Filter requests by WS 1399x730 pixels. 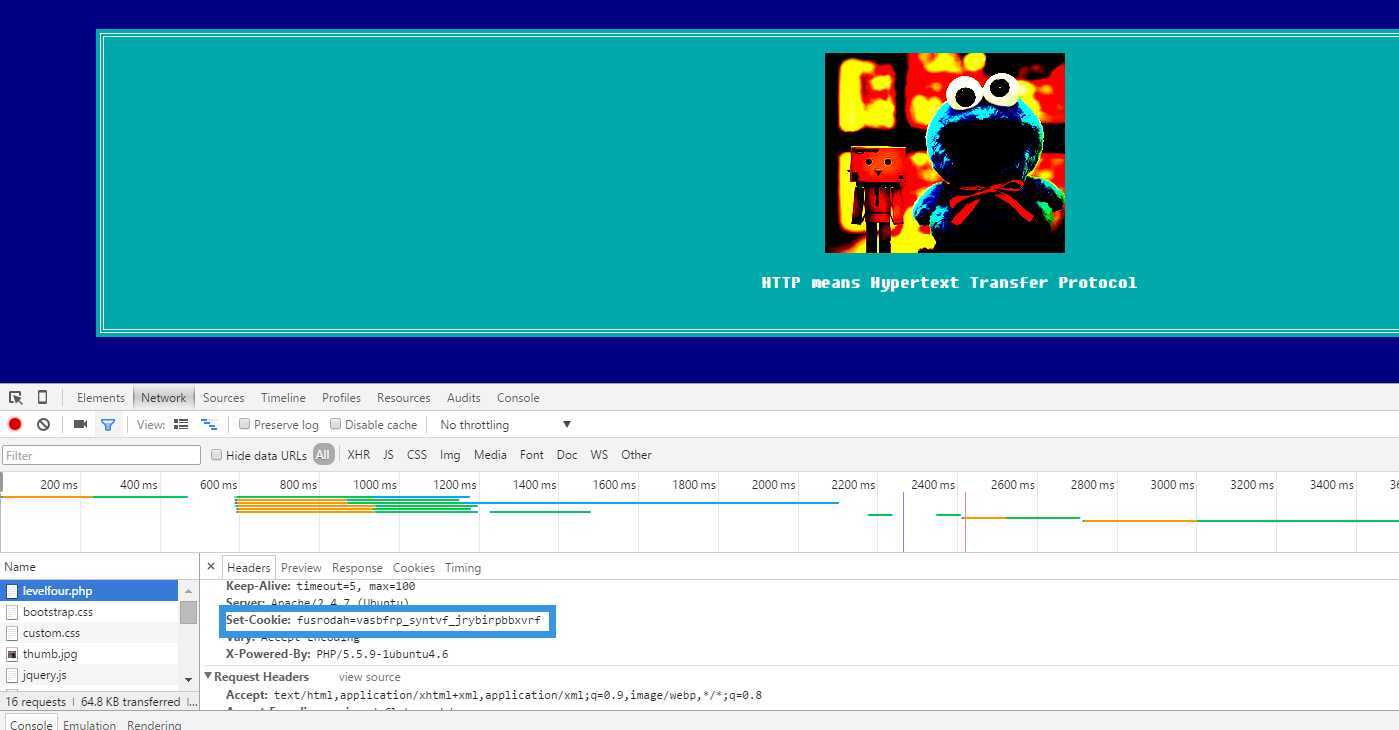pyautogui.click(x=599, y=454)
